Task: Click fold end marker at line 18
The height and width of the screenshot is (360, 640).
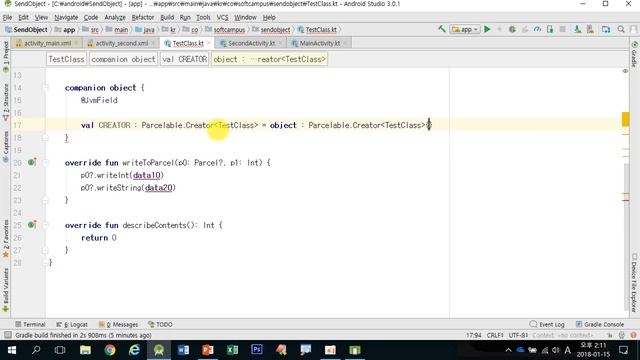Action: click(x=46, y=138)
